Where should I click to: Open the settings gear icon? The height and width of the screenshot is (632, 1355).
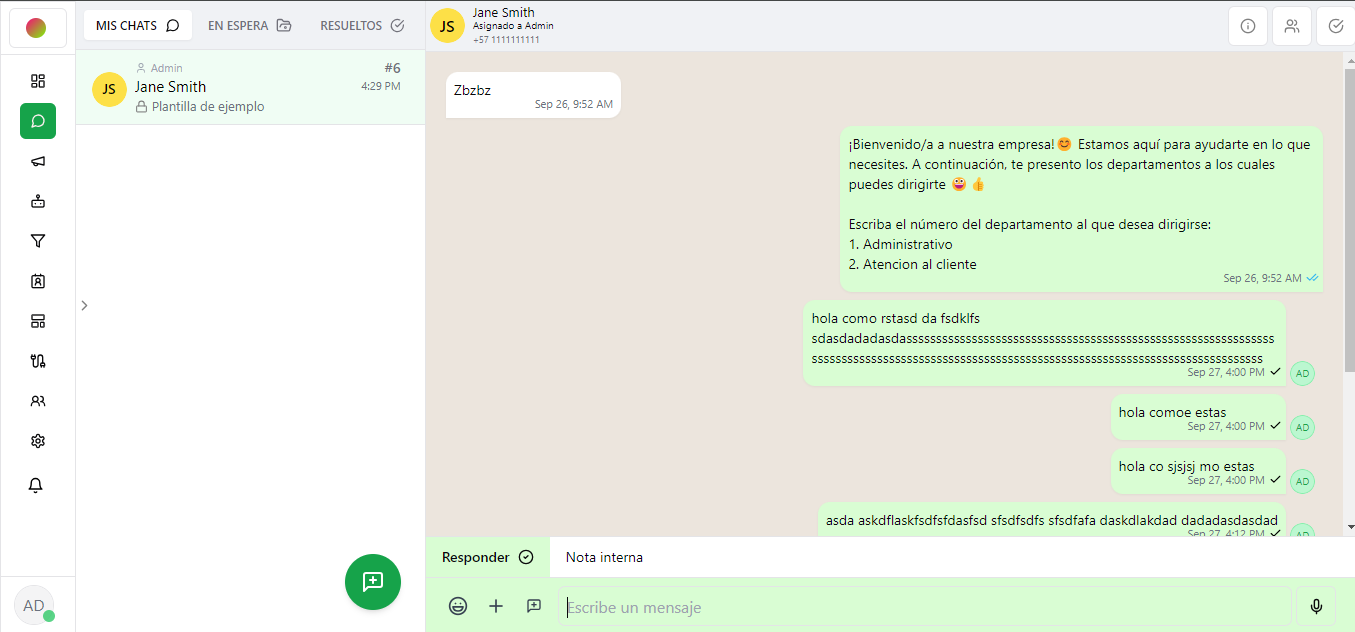(38, 441)
